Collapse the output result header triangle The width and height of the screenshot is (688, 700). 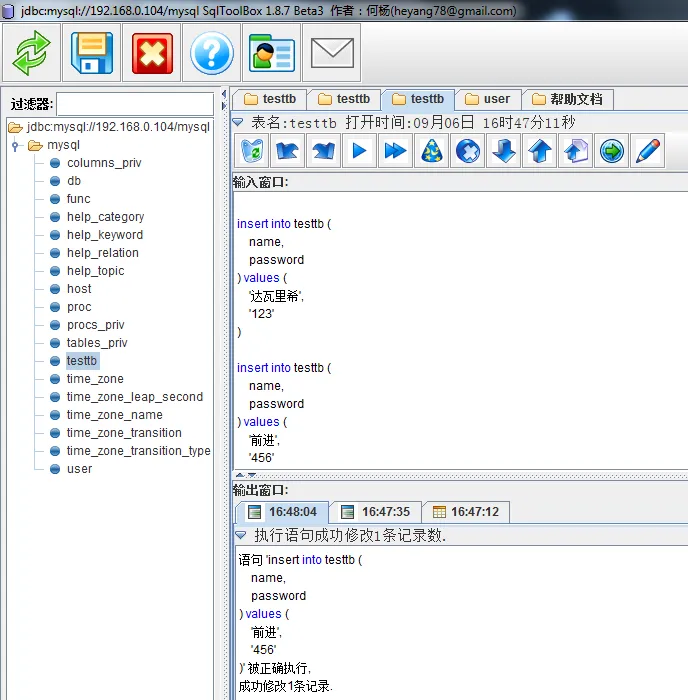[x=241, y=535]
